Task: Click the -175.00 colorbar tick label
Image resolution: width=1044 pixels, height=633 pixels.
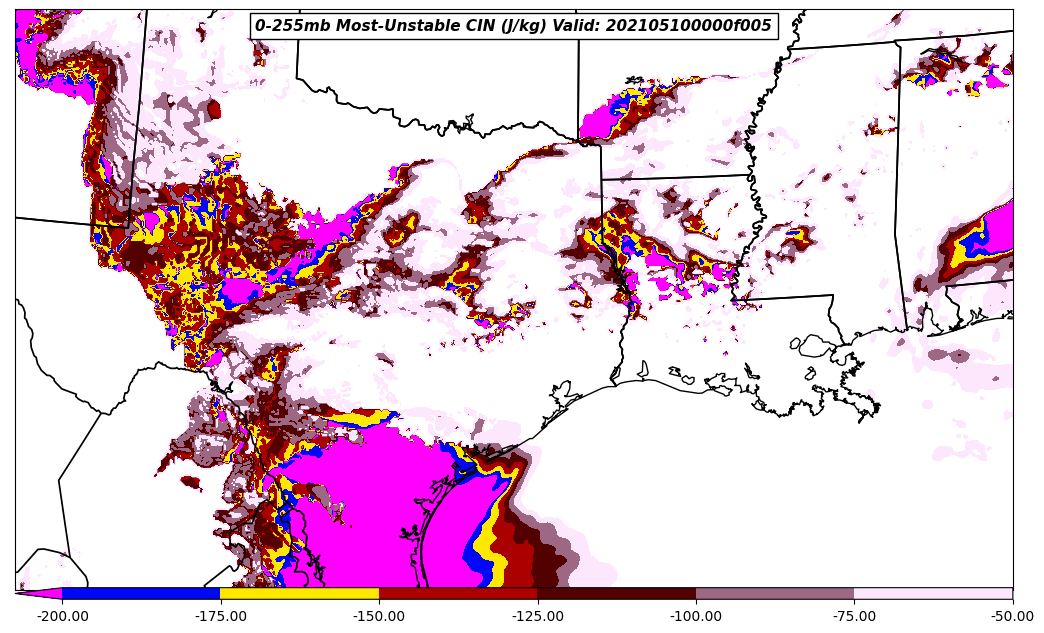Action: point(220,616)
